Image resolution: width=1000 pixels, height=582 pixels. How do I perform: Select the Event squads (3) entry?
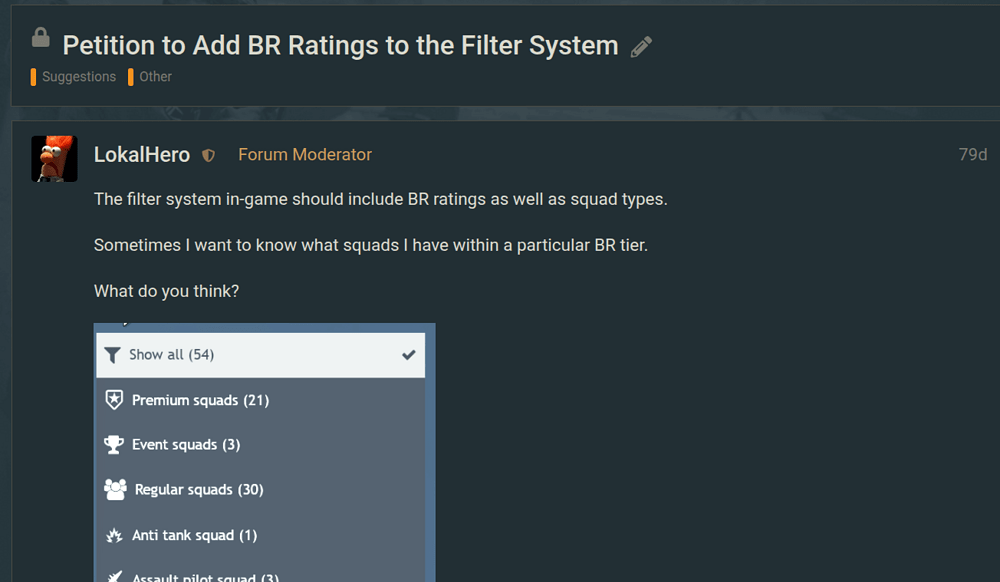[186, 445]
